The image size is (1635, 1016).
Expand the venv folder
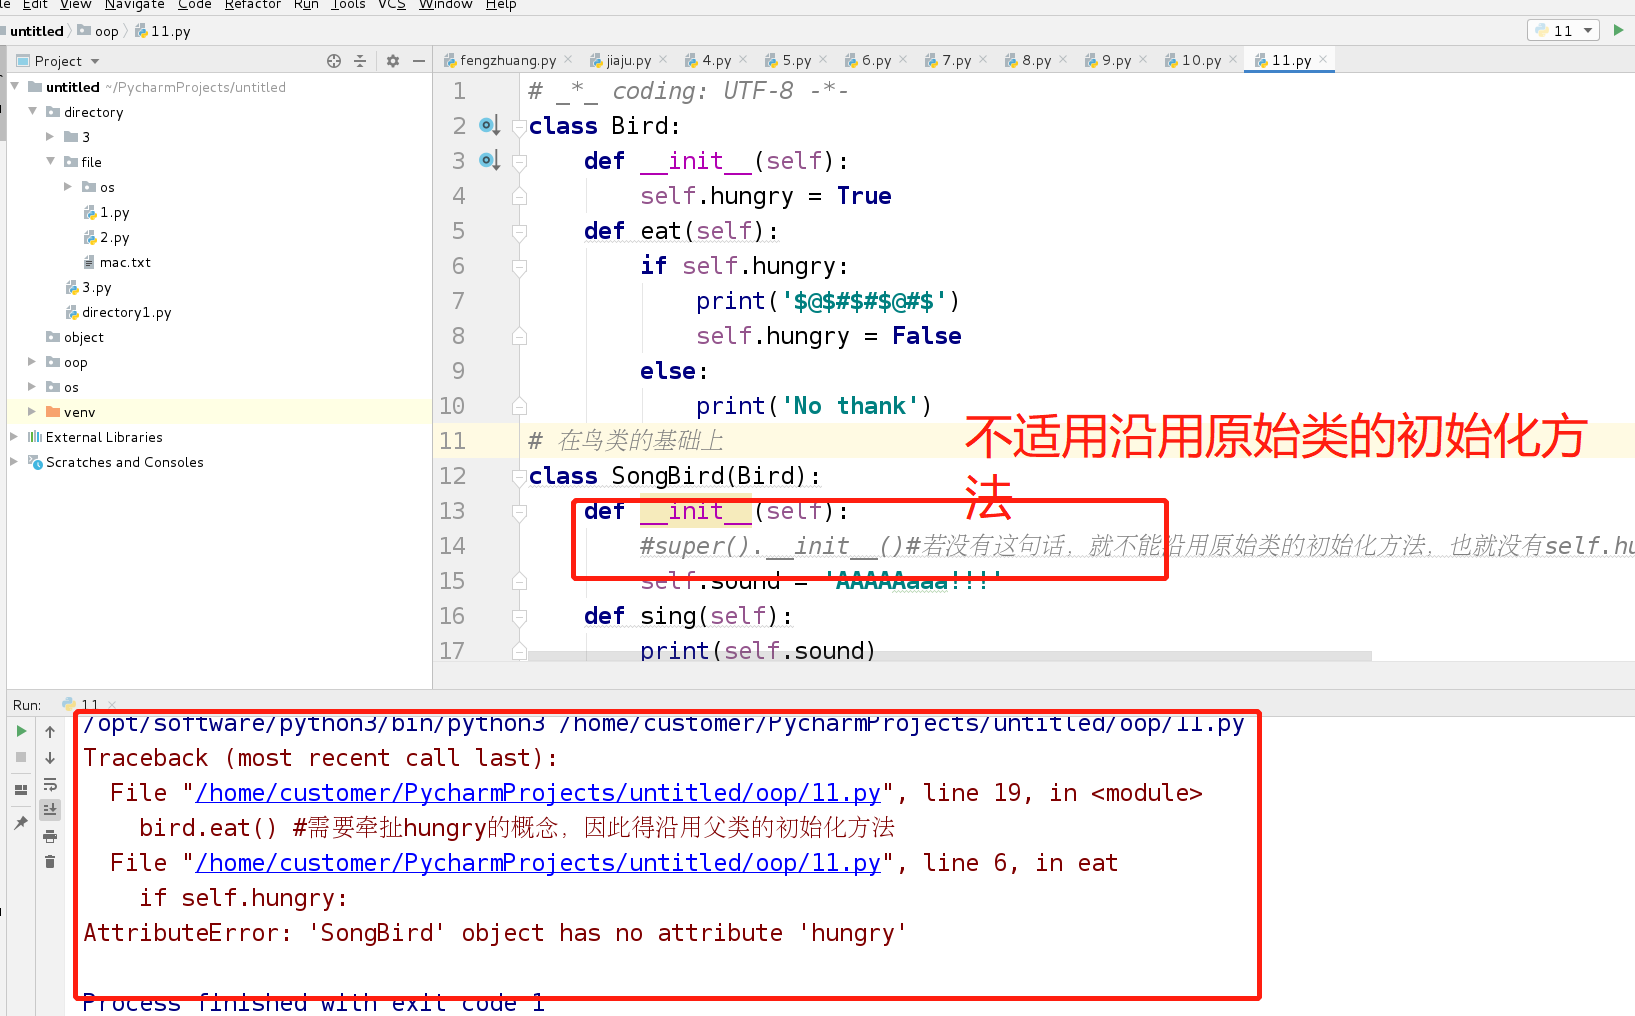pos(33,411)
